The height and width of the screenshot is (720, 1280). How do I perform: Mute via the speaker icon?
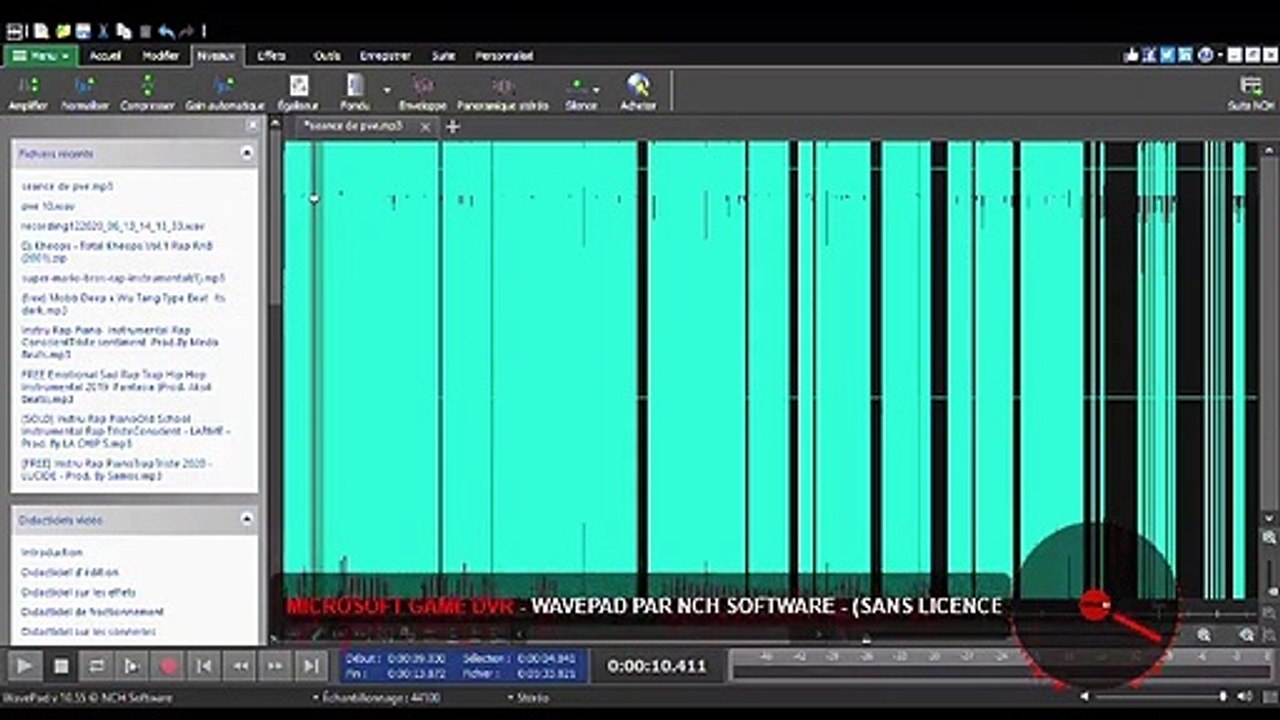pyautogui.click(x=1245, y=696)
